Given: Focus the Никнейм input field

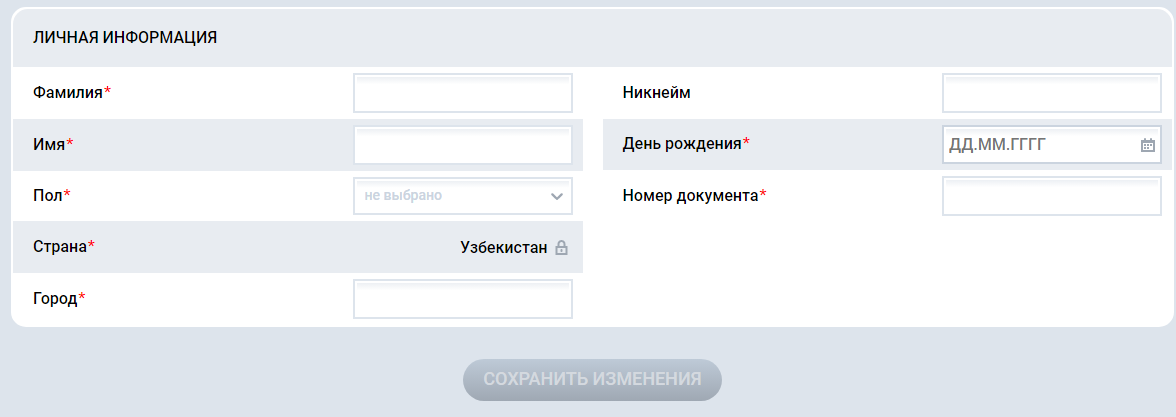Looking at the screenshot, I should pyautogui.click(x=1052, y=93).
